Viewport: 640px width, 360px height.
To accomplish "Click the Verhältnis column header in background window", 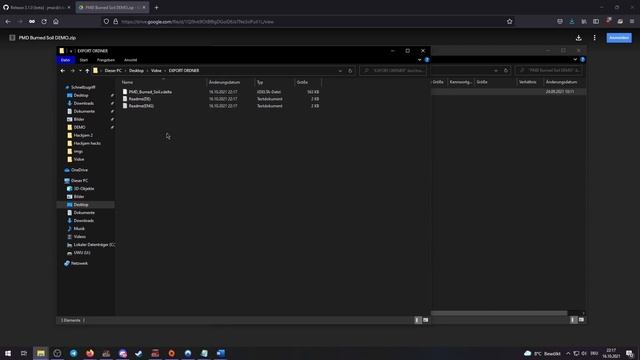I will coord(527,82).
